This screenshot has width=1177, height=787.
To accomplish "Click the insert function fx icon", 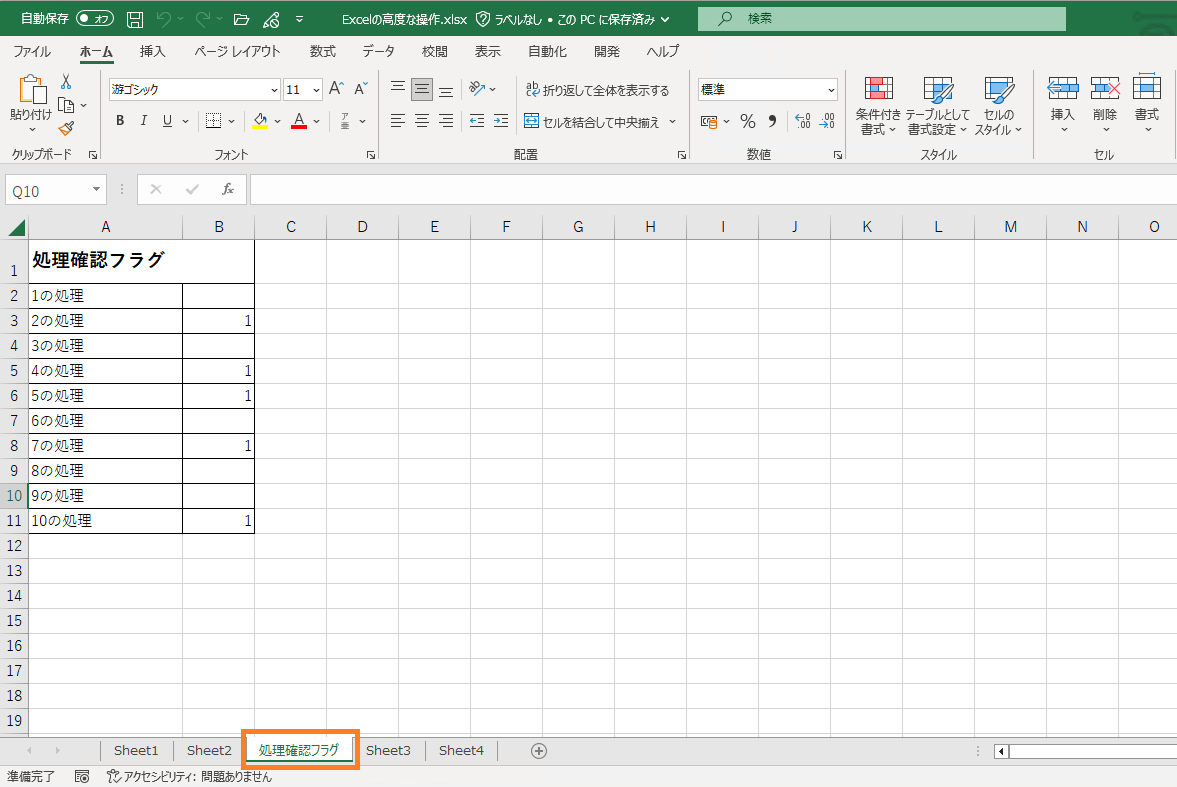I will (227, 189).
